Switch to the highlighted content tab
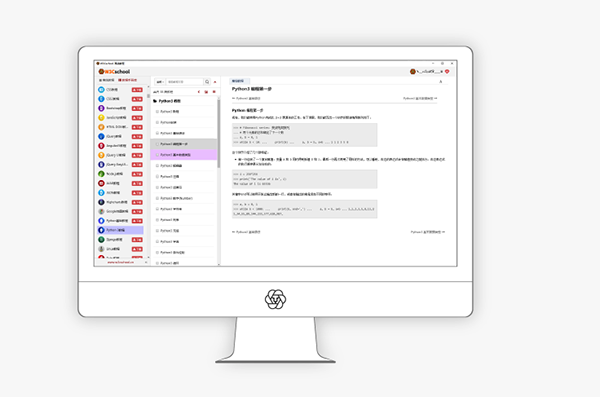The width and height of the screenshot is (600, 397). coord(238,81)
